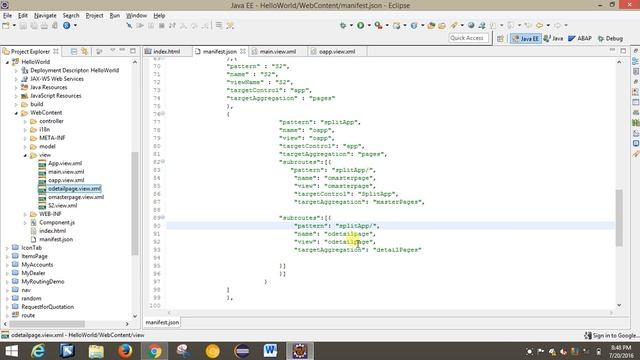The width and height of the screenshot is (640, 360).
Task: Select manifest.json in Project Explorer
Action: (x=56, y=240)
